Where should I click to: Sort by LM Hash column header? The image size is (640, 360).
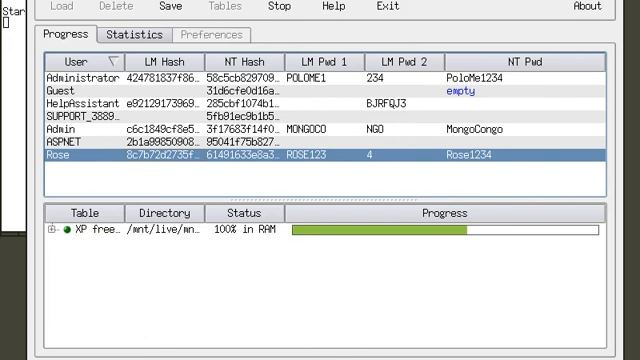click(x=164, y=62)
